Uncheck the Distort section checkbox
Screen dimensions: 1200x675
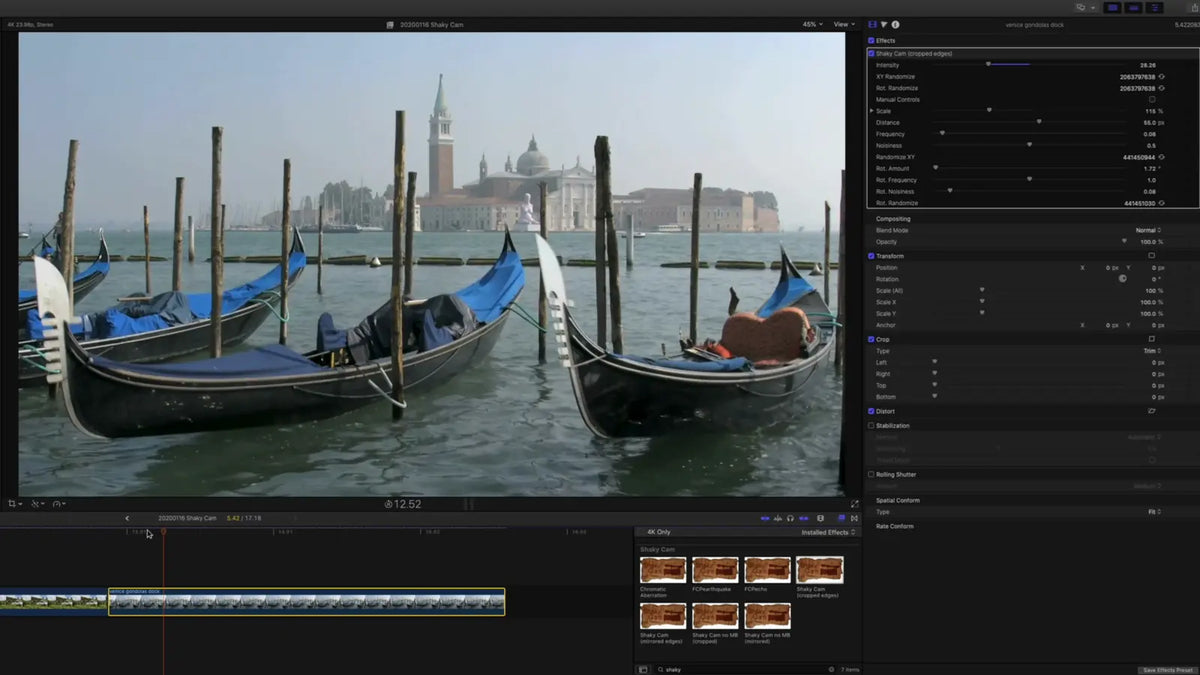click(x=871, y=411)
